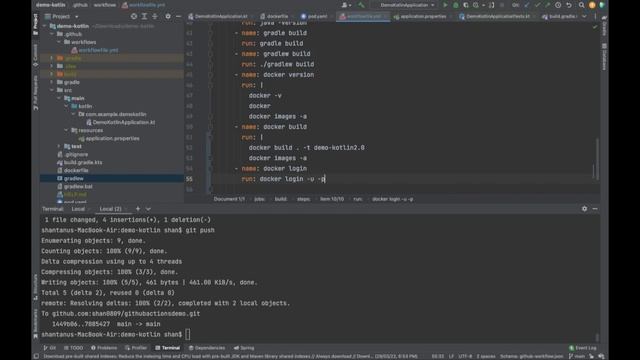Open the Git tool window button
The height and width of the screenshot is (360, 640).
click(x=49, y=348)
